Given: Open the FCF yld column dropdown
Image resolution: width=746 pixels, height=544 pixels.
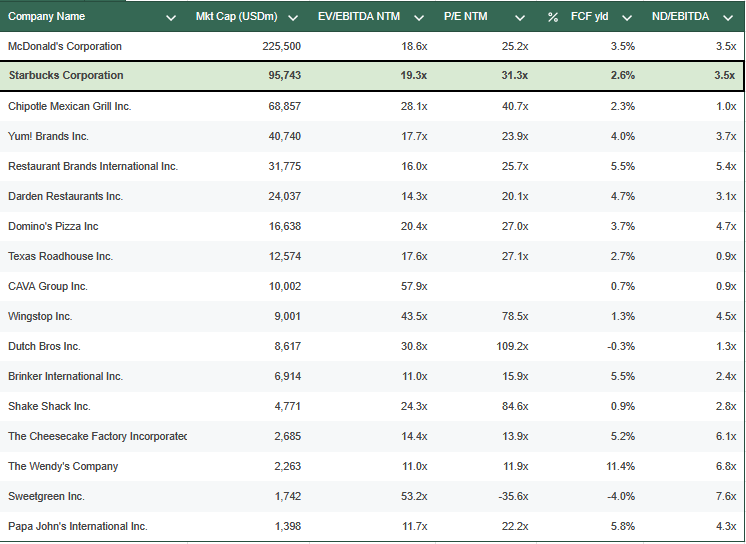Looking at the screenshot, I should tap(627, 18).
